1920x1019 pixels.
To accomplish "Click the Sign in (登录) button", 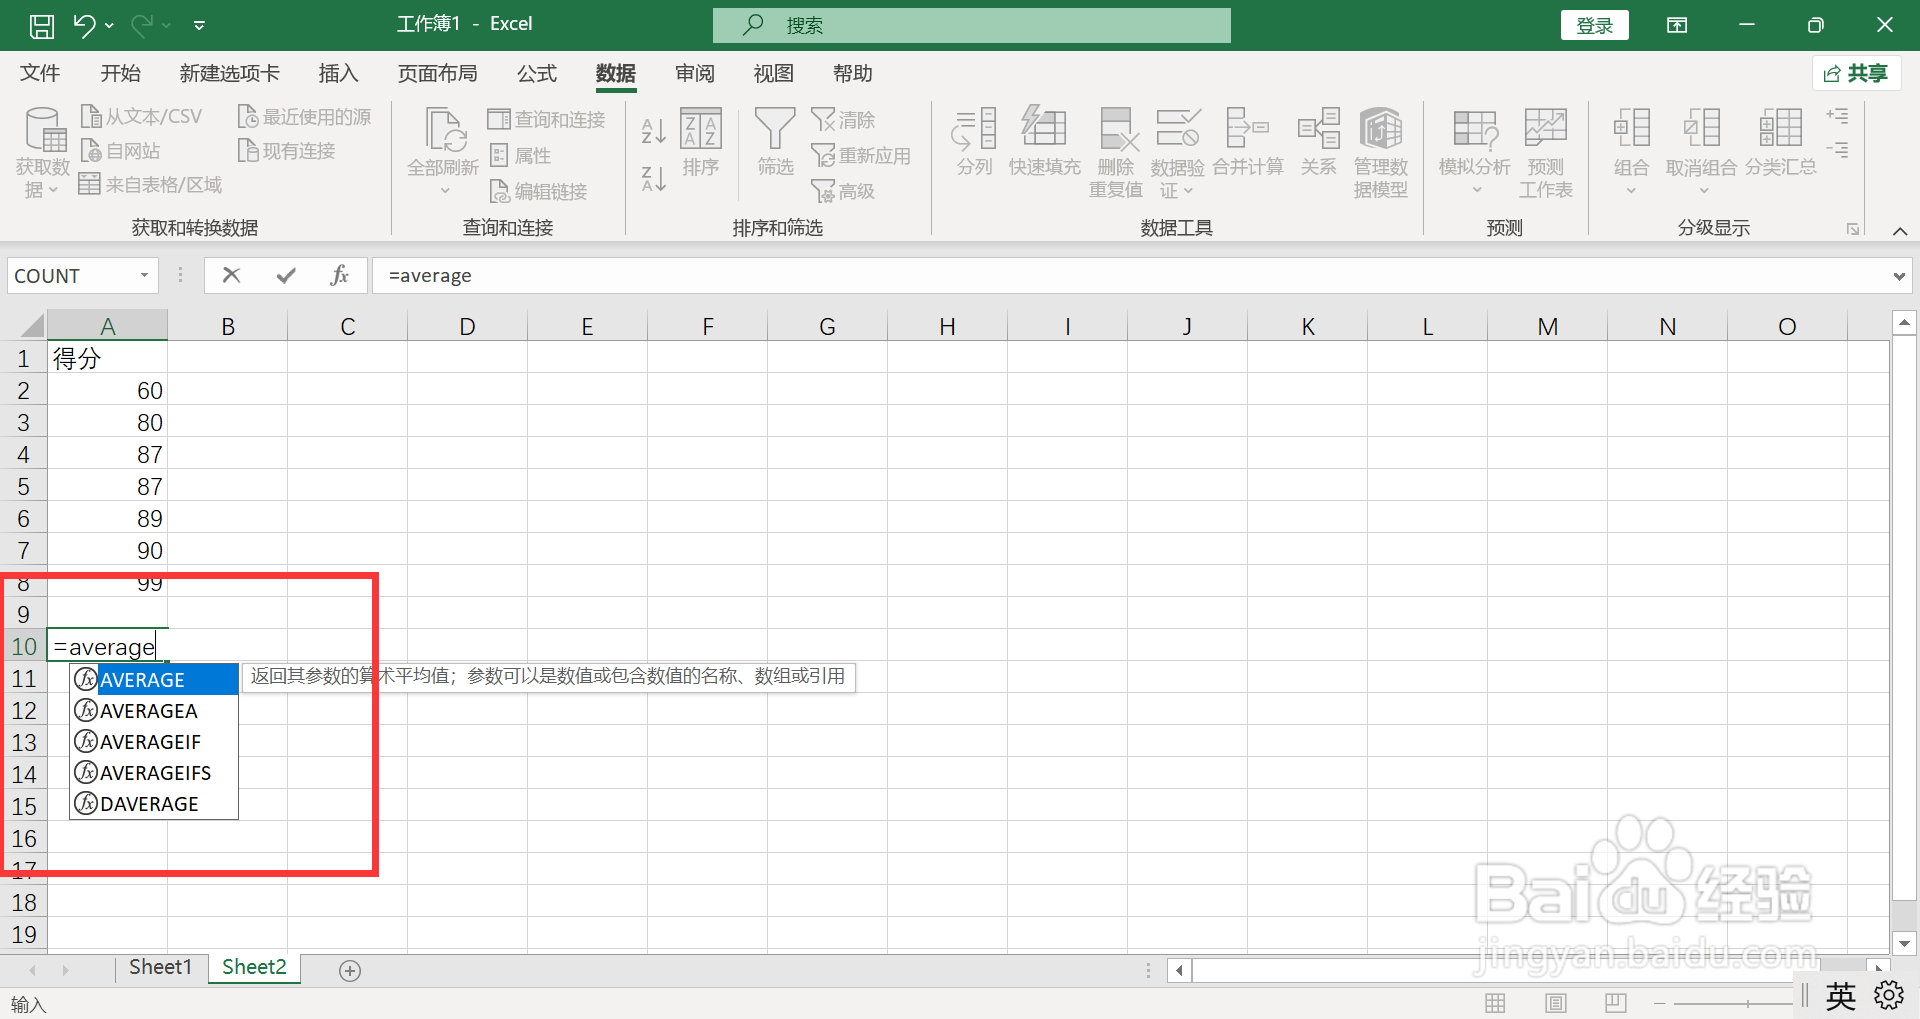I will 1594,25.
